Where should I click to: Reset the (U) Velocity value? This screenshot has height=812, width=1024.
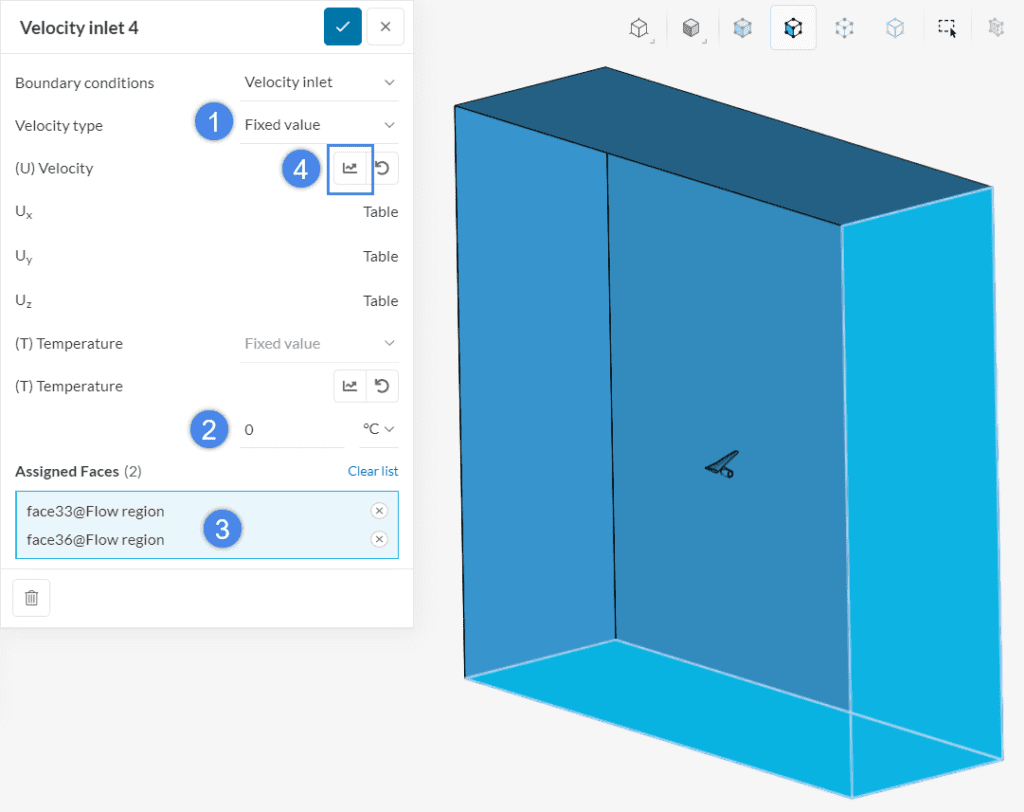click(383, 168)
